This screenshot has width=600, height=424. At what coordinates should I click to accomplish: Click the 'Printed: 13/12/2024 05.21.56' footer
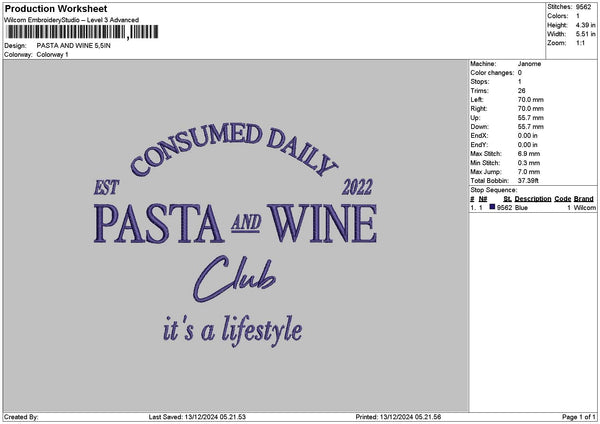pyautogui.click(x=398, y=417)
